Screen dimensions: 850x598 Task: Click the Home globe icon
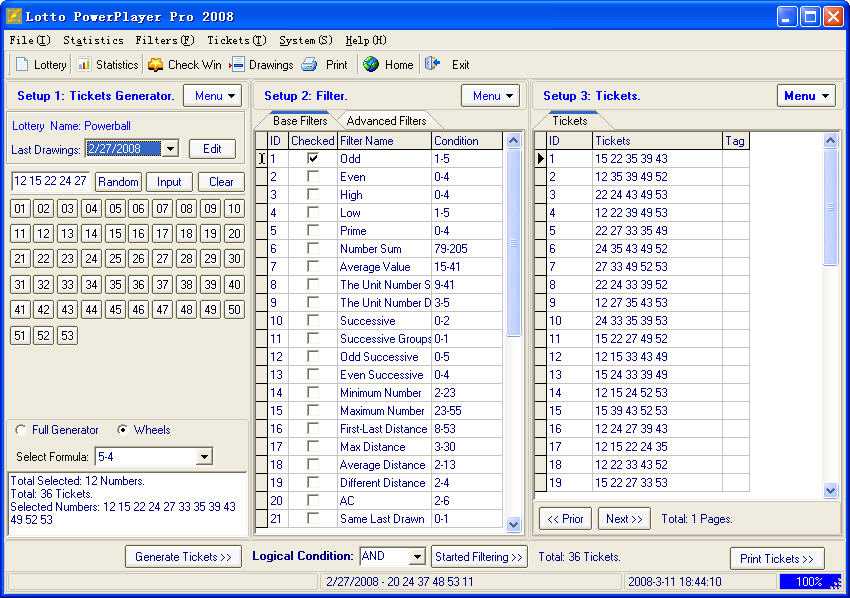coord(371,64)
